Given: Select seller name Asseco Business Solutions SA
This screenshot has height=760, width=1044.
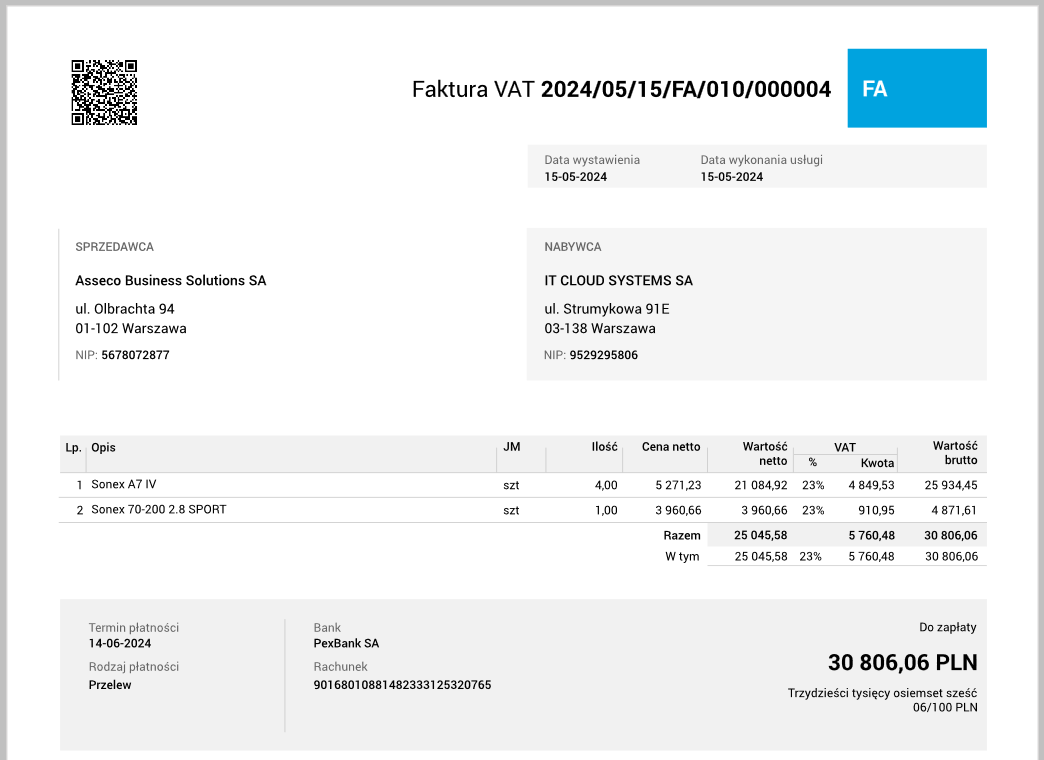Looking at the screenshot, I should click(x=170, y=281).
